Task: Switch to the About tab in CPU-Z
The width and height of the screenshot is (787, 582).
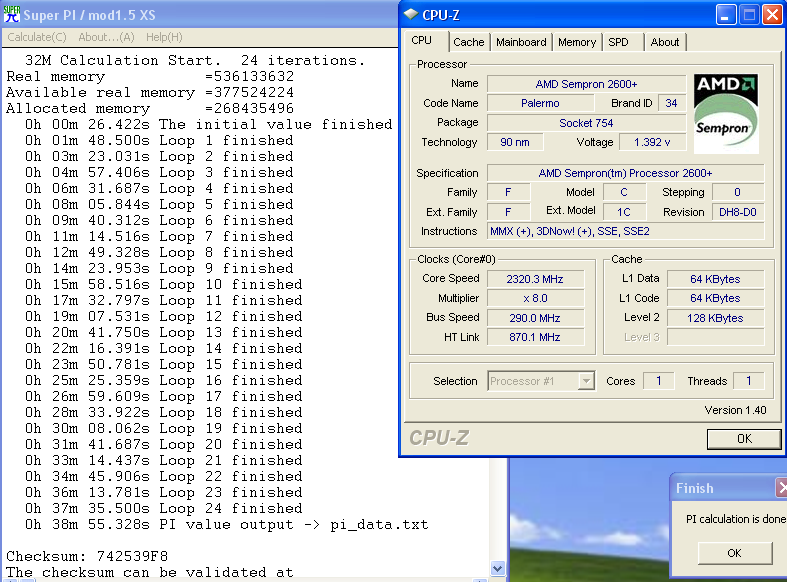Action: coord(665,42)
